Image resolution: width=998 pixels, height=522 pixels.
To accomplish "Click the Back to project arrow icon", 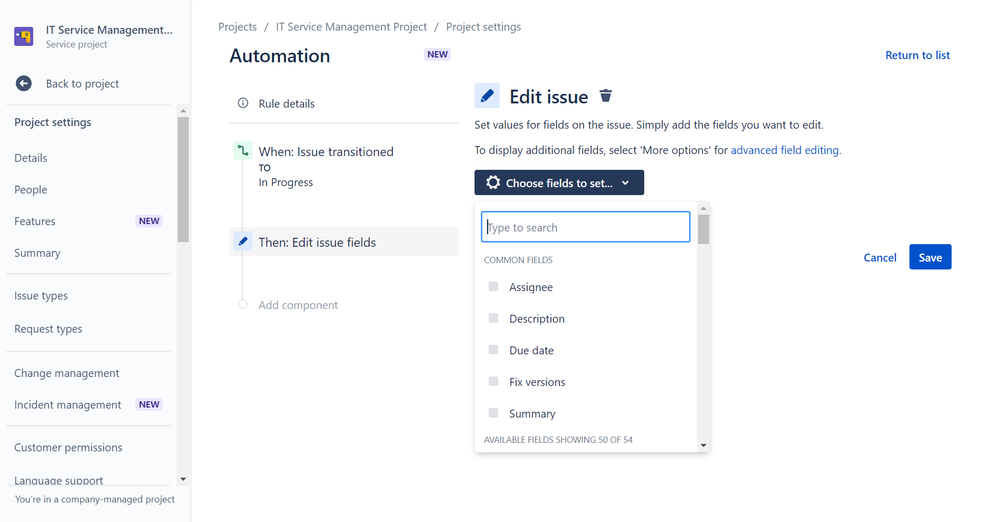I will click(24, 84).
